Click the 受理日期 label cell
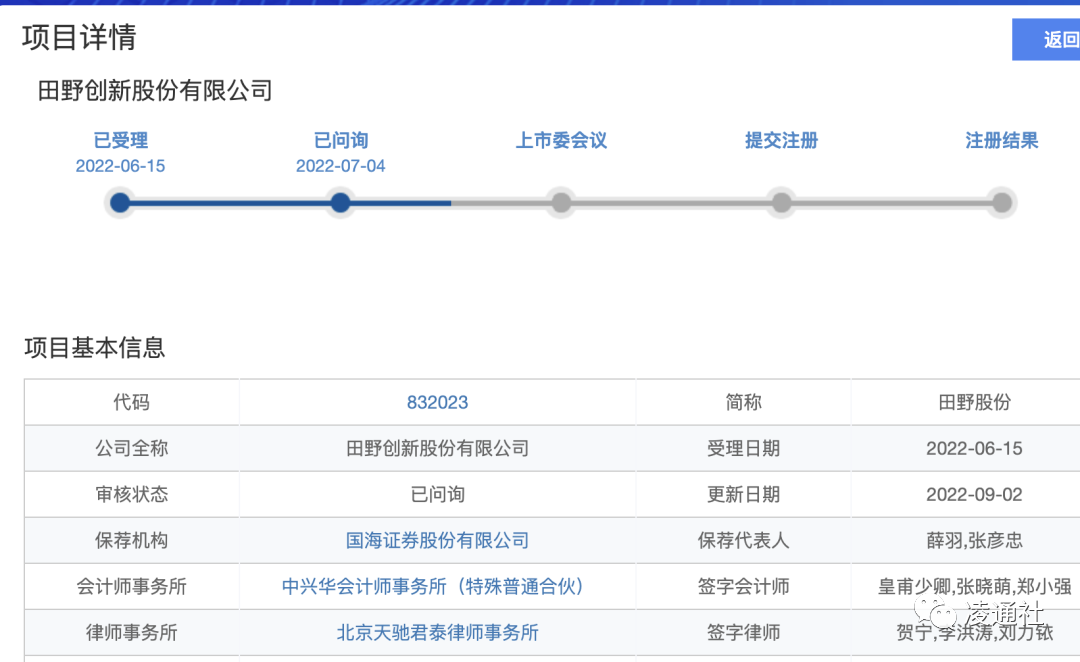Screen dimensions: 1080x662 click(x=743, y=448)
